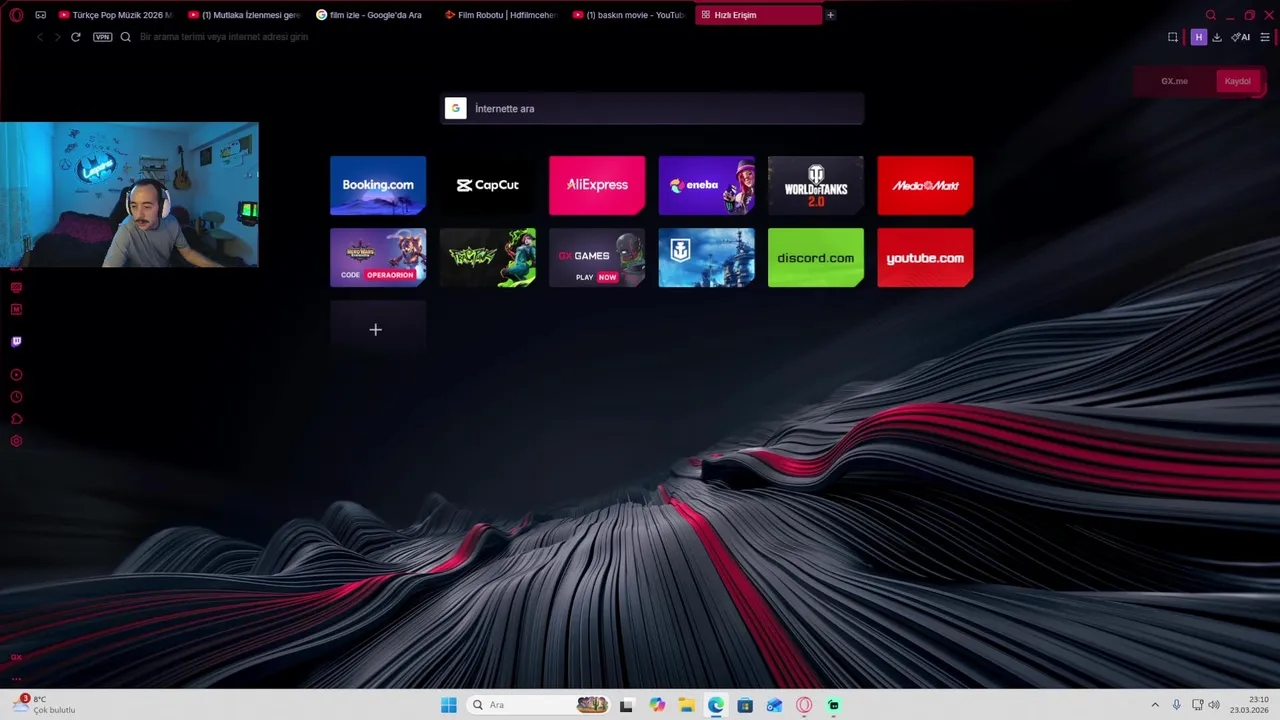Open Opera GX from the taskbar
This screenshot has width=1280, height=720.
[x=804, y=705]
